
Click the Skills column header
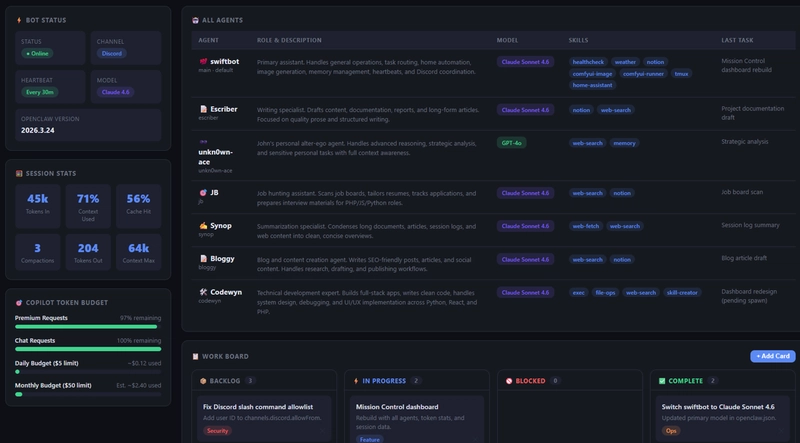click(578, 40)
